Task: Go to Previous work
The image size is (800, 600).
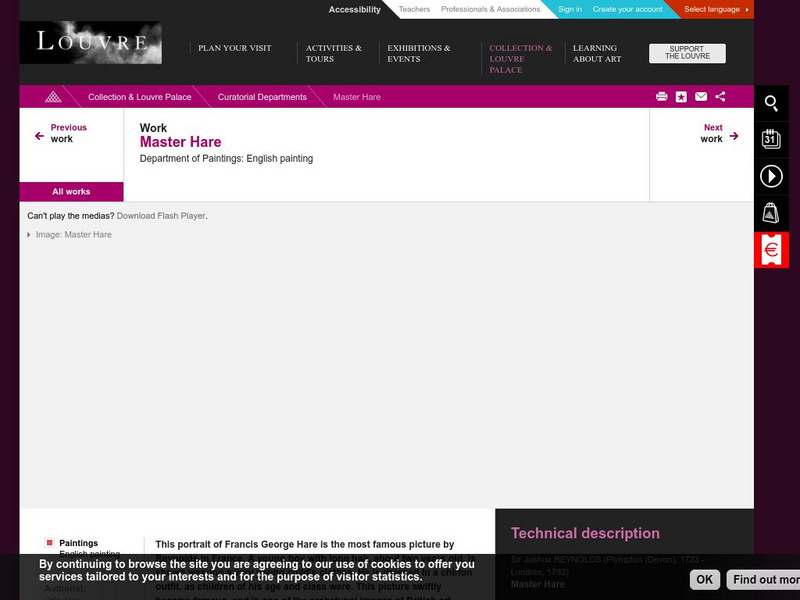Action: (x=68, y=133)
